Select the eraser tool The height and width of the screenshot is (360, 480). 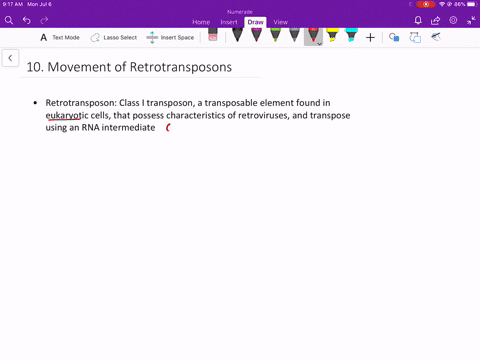point(213,35)
